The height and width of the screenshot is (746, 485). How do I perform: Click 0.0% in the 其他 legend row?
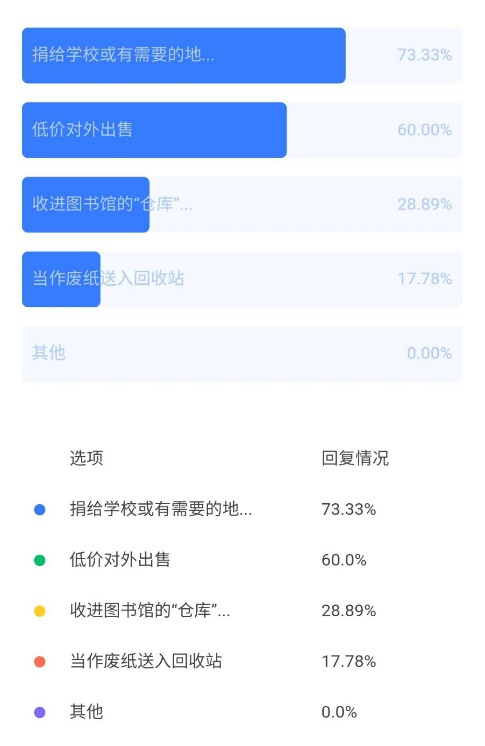[x=339, y=712]
